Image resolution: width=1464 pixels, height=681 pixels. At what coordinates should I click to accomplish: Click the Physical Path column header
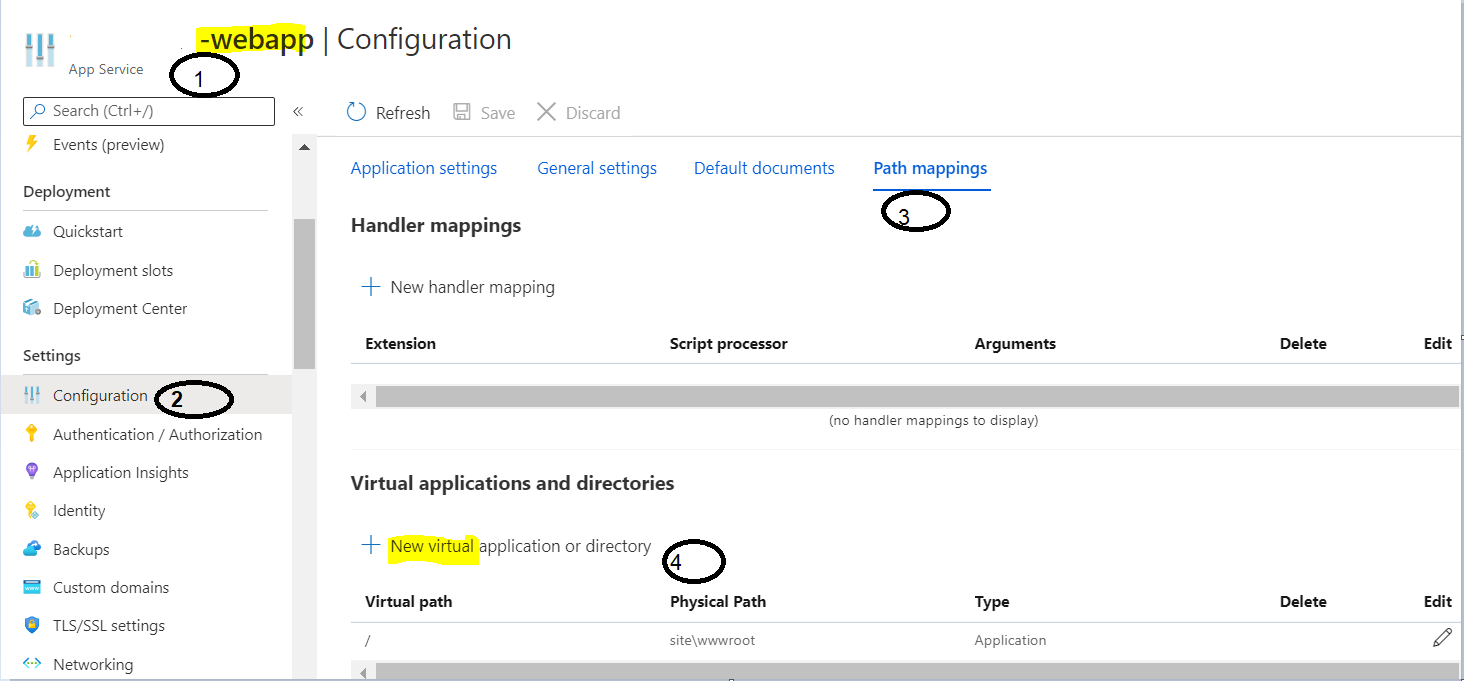(718, 601)
